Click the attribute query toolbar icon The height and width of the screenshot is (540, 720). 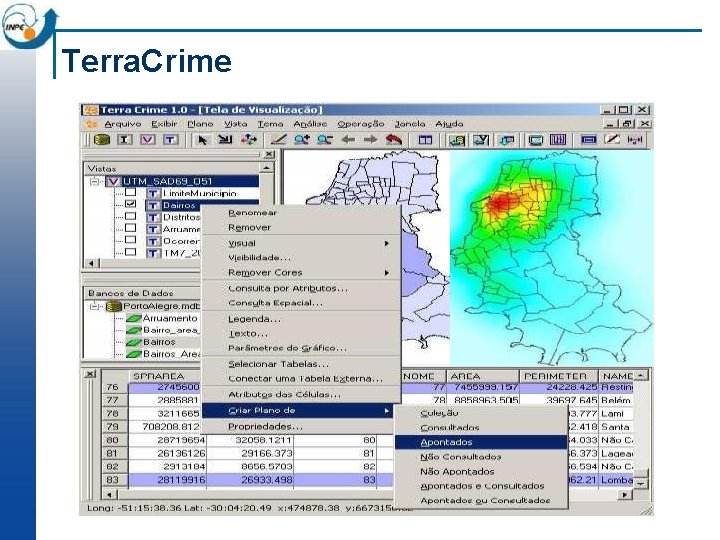[x=457, y=140]
